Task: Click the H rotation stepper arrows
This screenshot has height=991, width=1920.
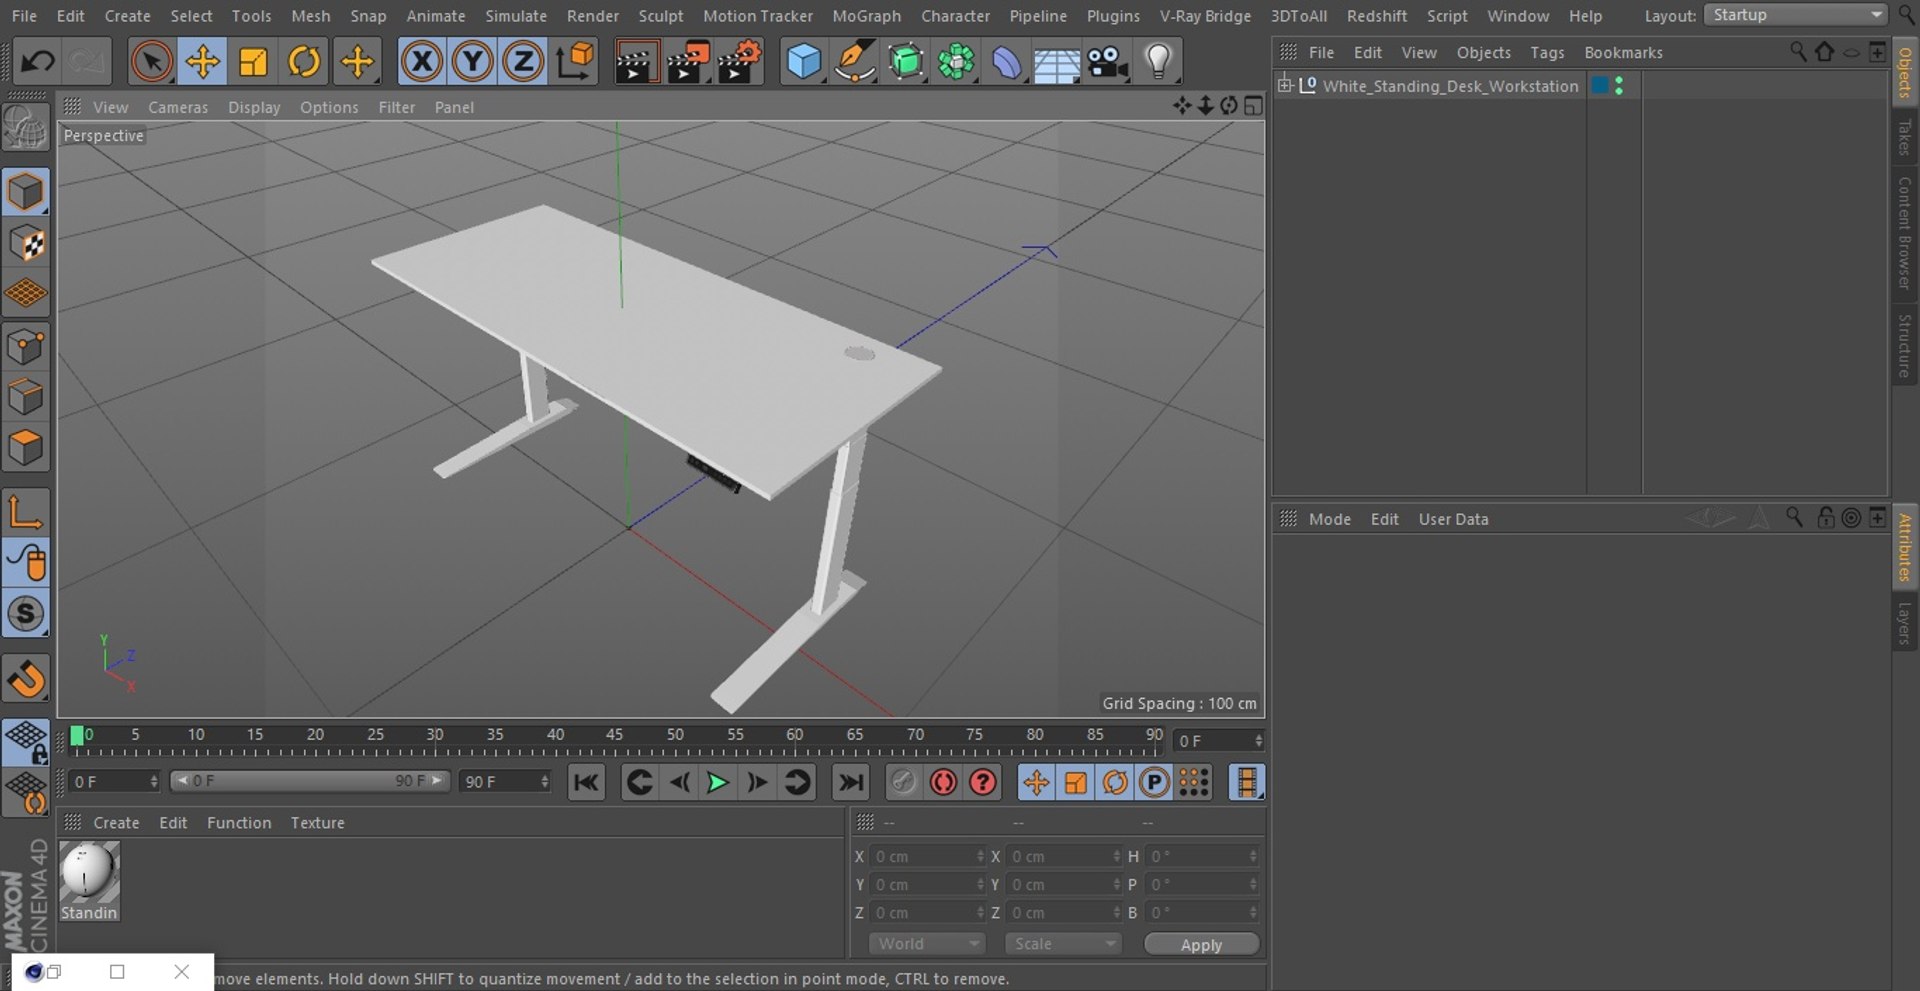Action: (x=1253, y=857)
